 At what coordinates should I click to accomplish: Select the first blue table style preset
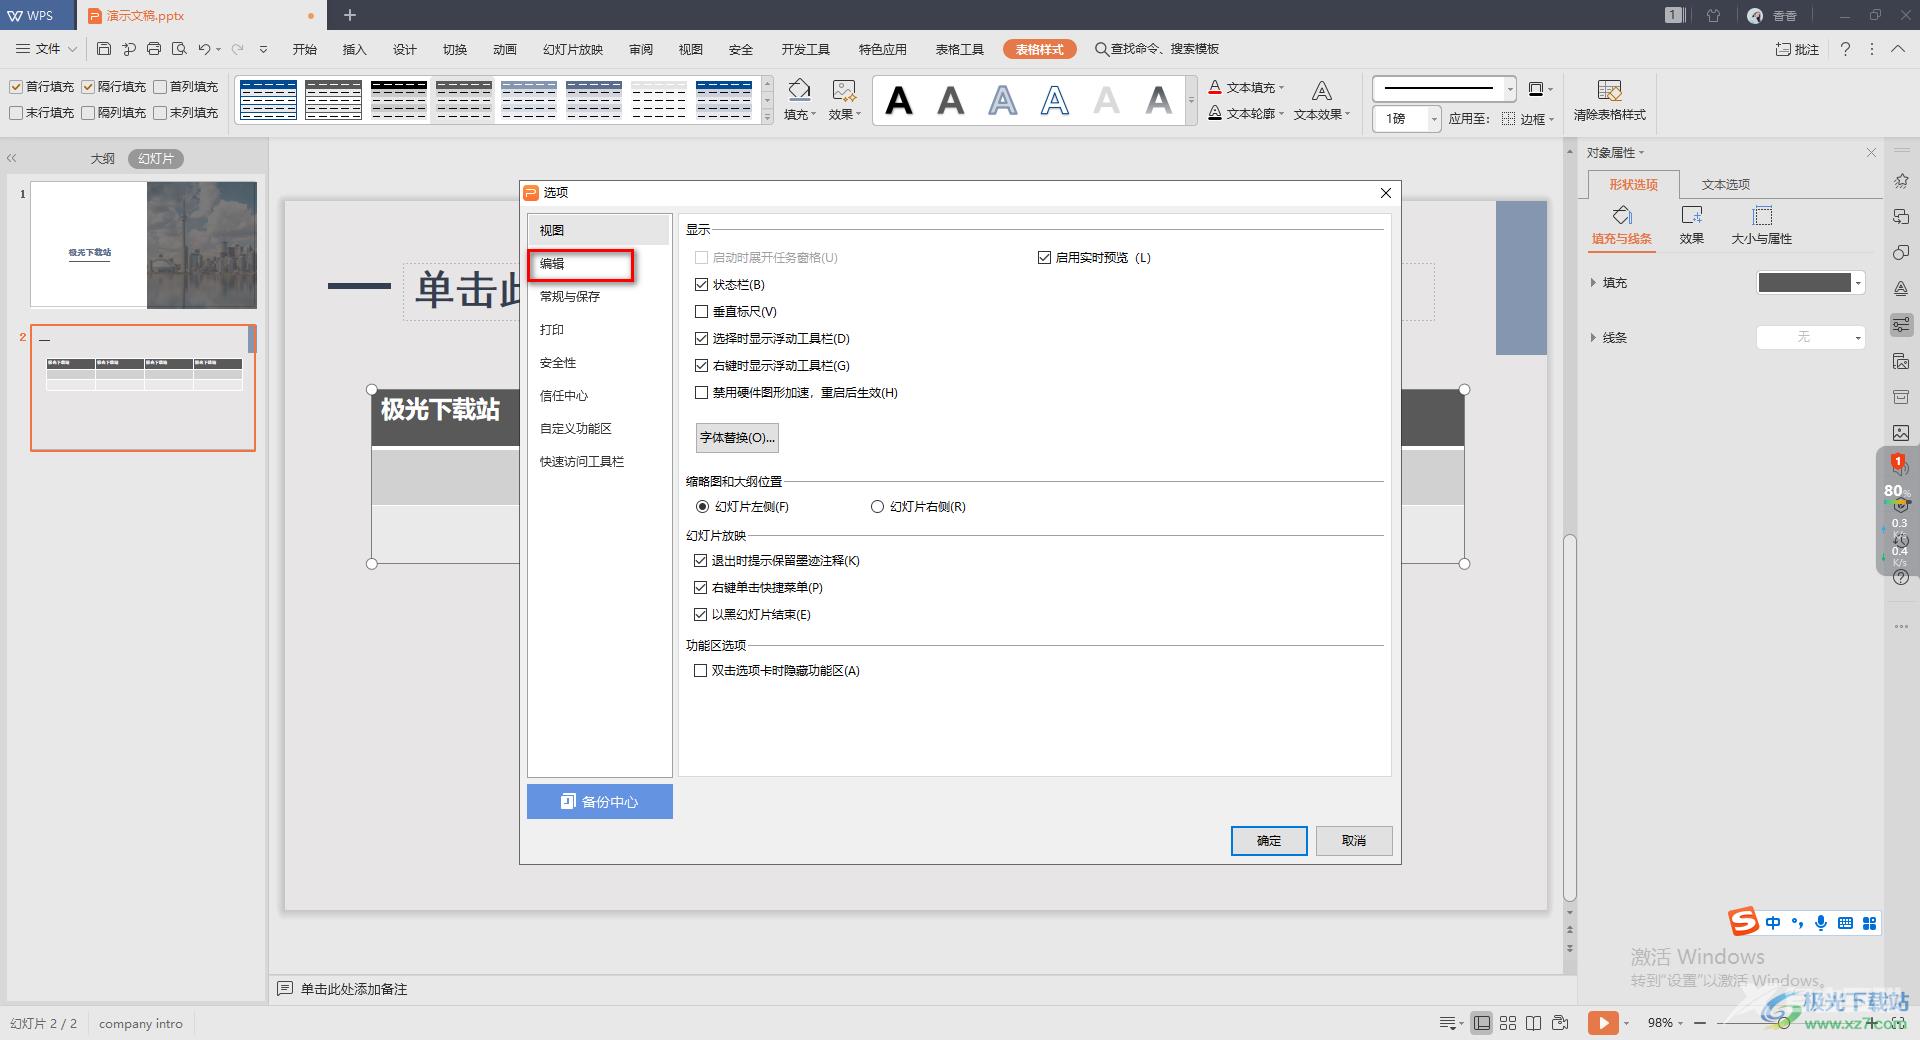pyautogui.click(x=268, y=100)
